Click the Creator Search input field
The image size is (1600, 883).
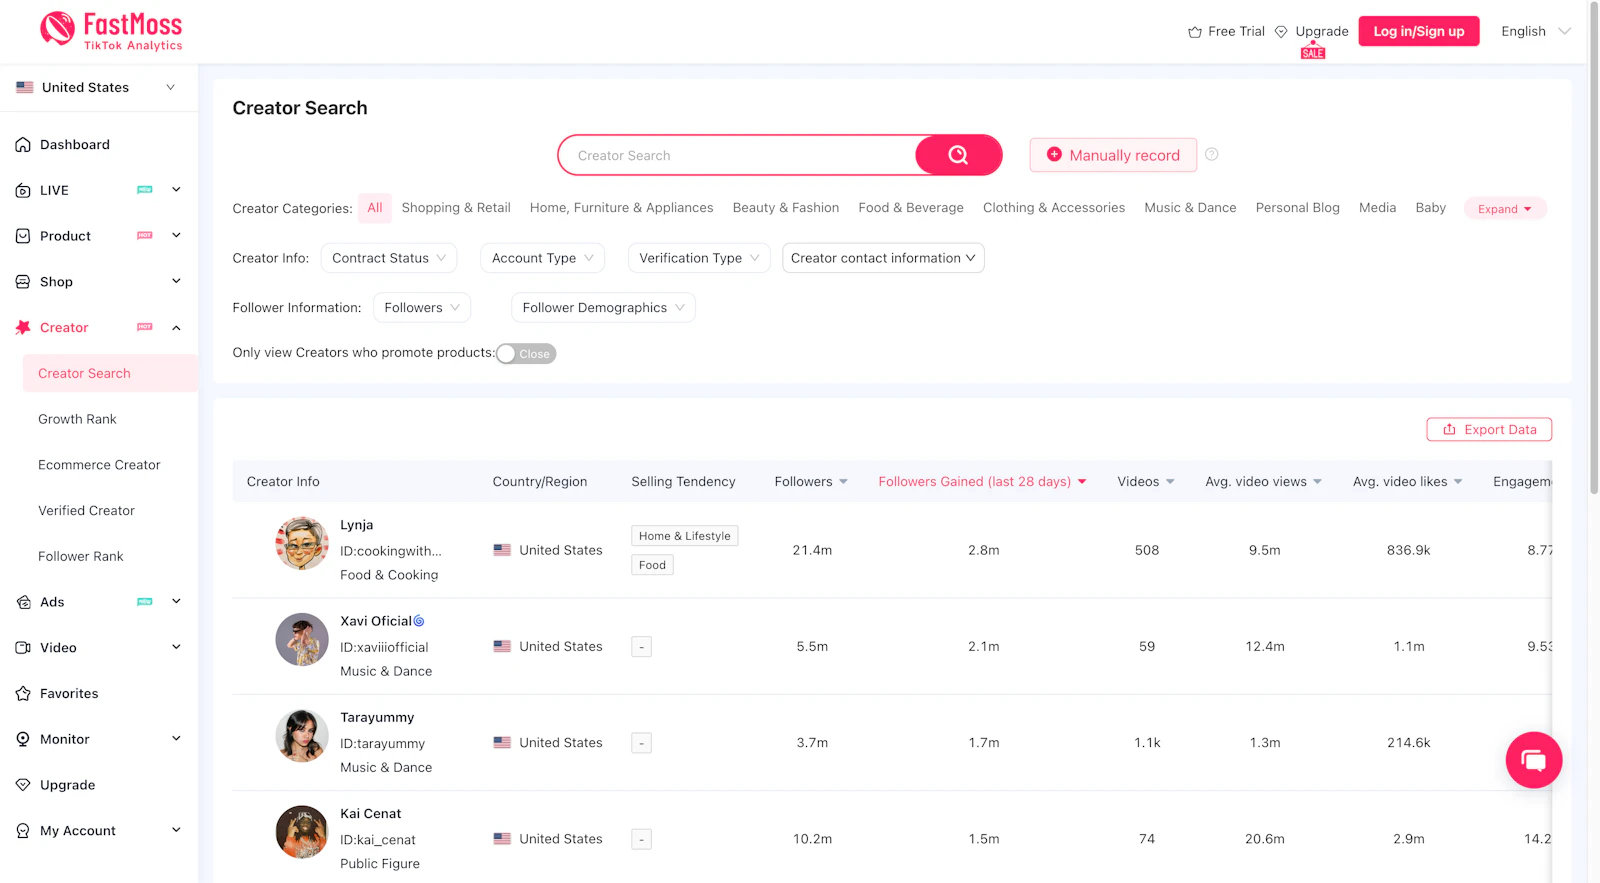coord(738,155)
